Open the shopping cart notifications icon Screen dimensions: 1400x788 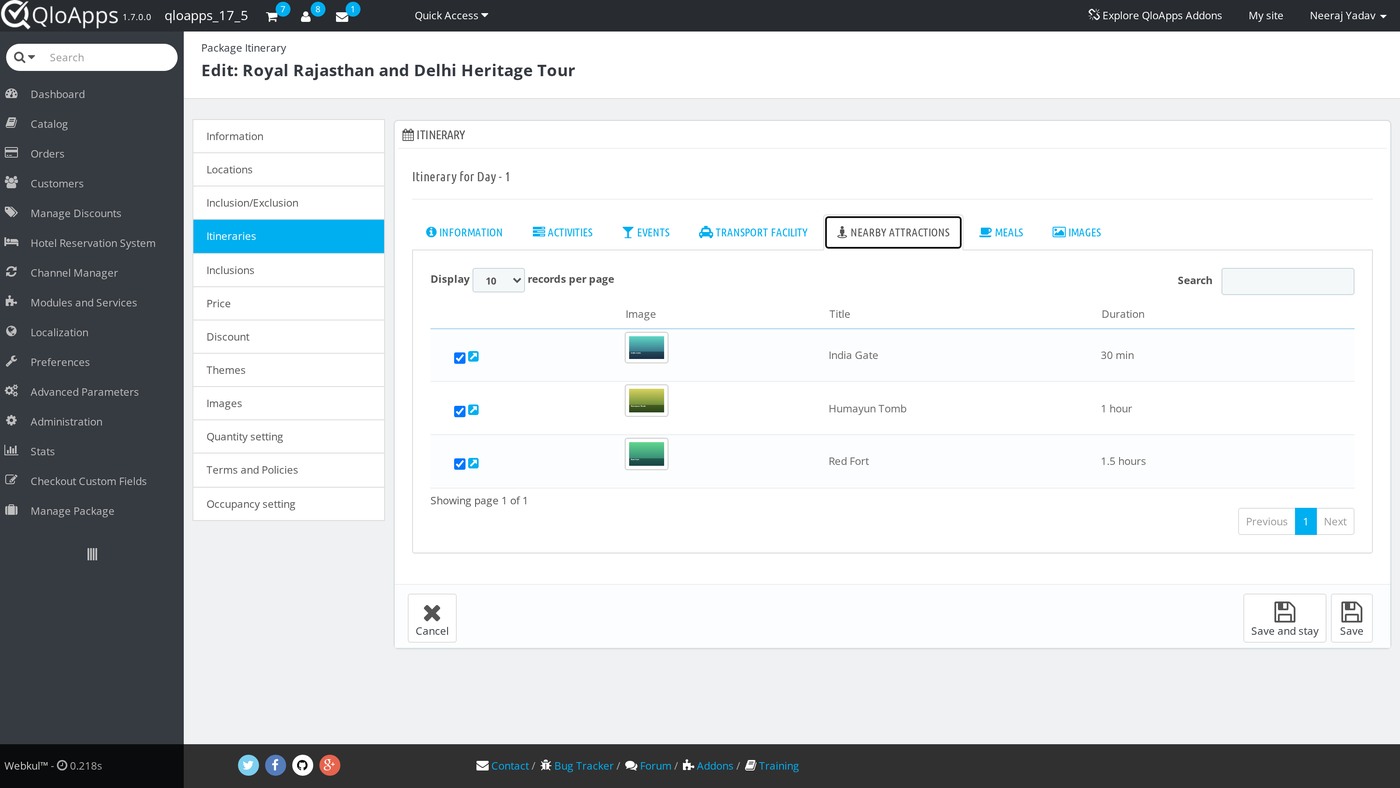pos(272,17)
